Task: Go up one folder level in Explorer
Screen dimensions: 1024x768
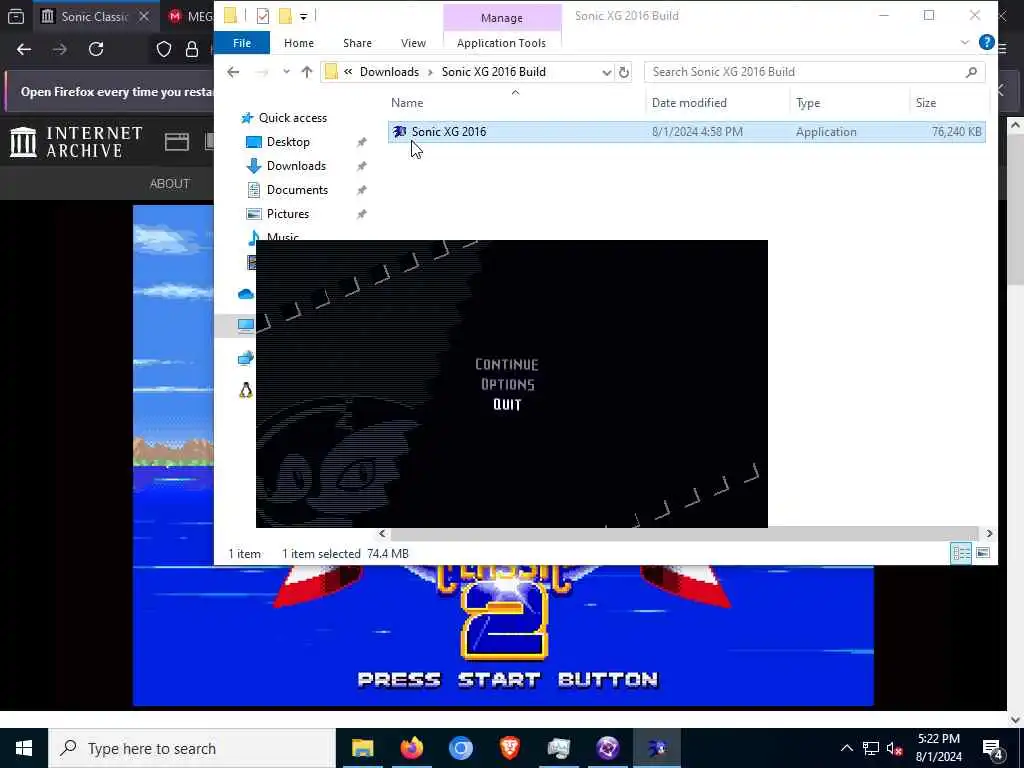Action: [307, 72]
